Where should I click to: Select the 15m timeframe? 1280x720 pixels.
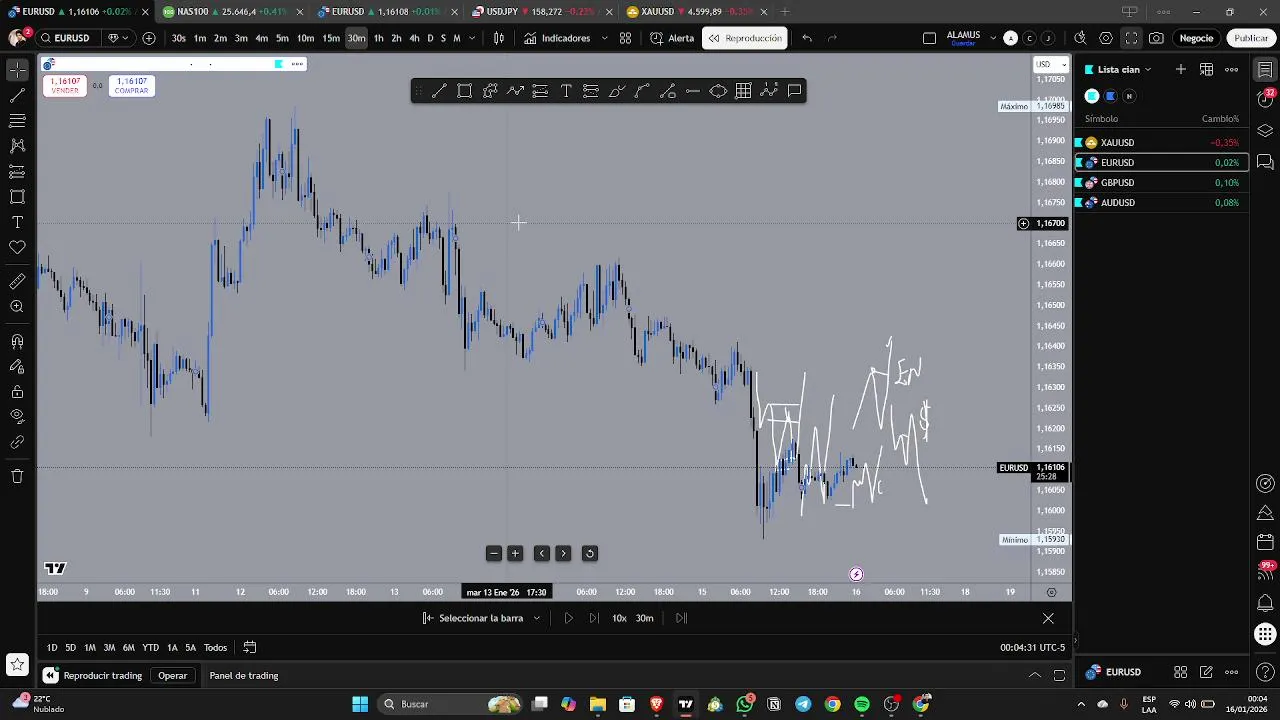point(331,38)
